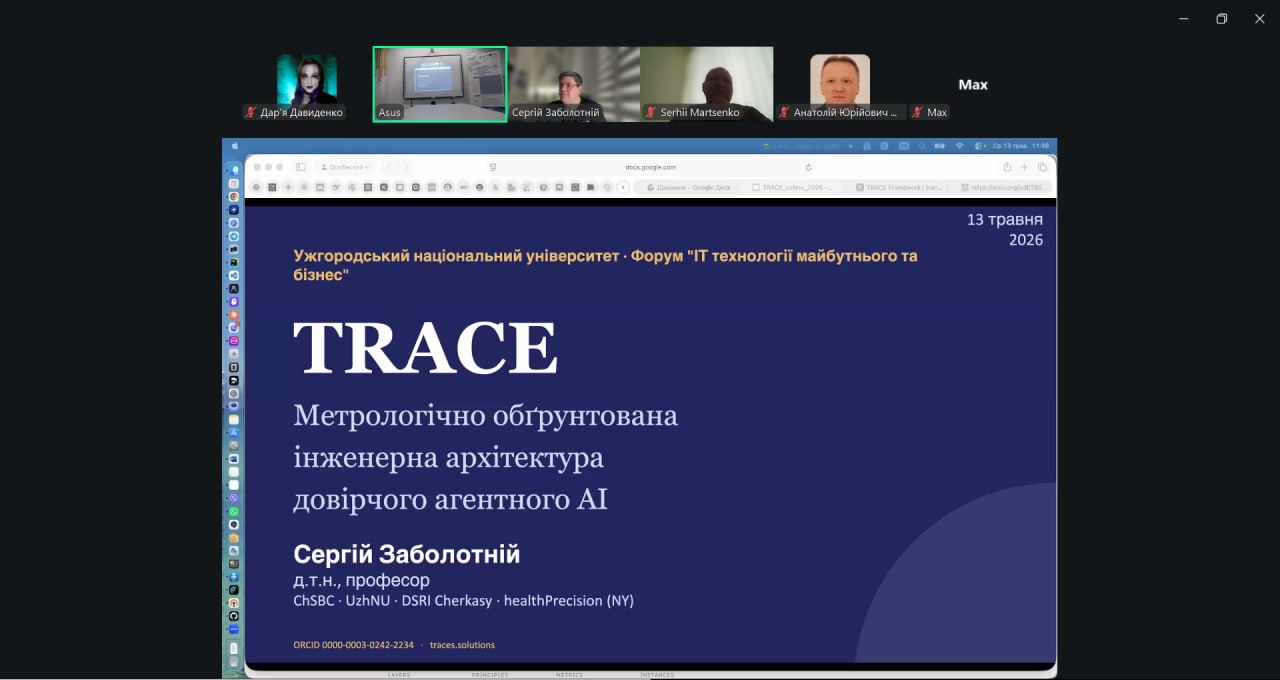Click muted mic icon beside Анатолій Юрійович
The image size is (1280, 680).
point(785,113)
